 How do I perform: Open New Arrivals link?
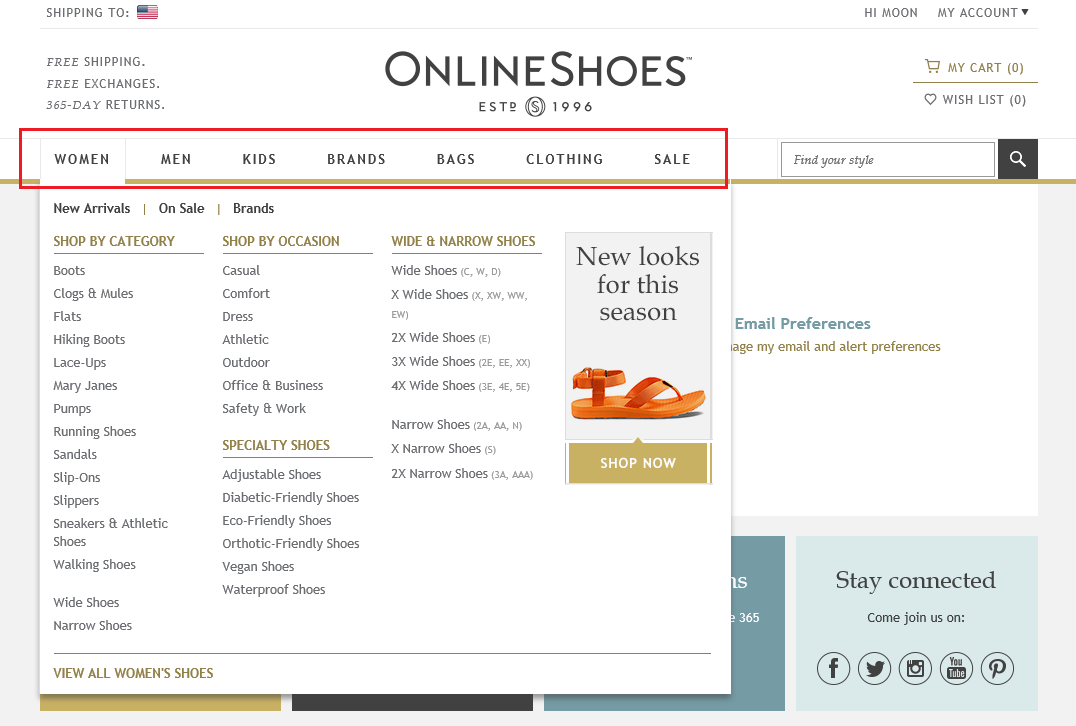click(92, 208)
